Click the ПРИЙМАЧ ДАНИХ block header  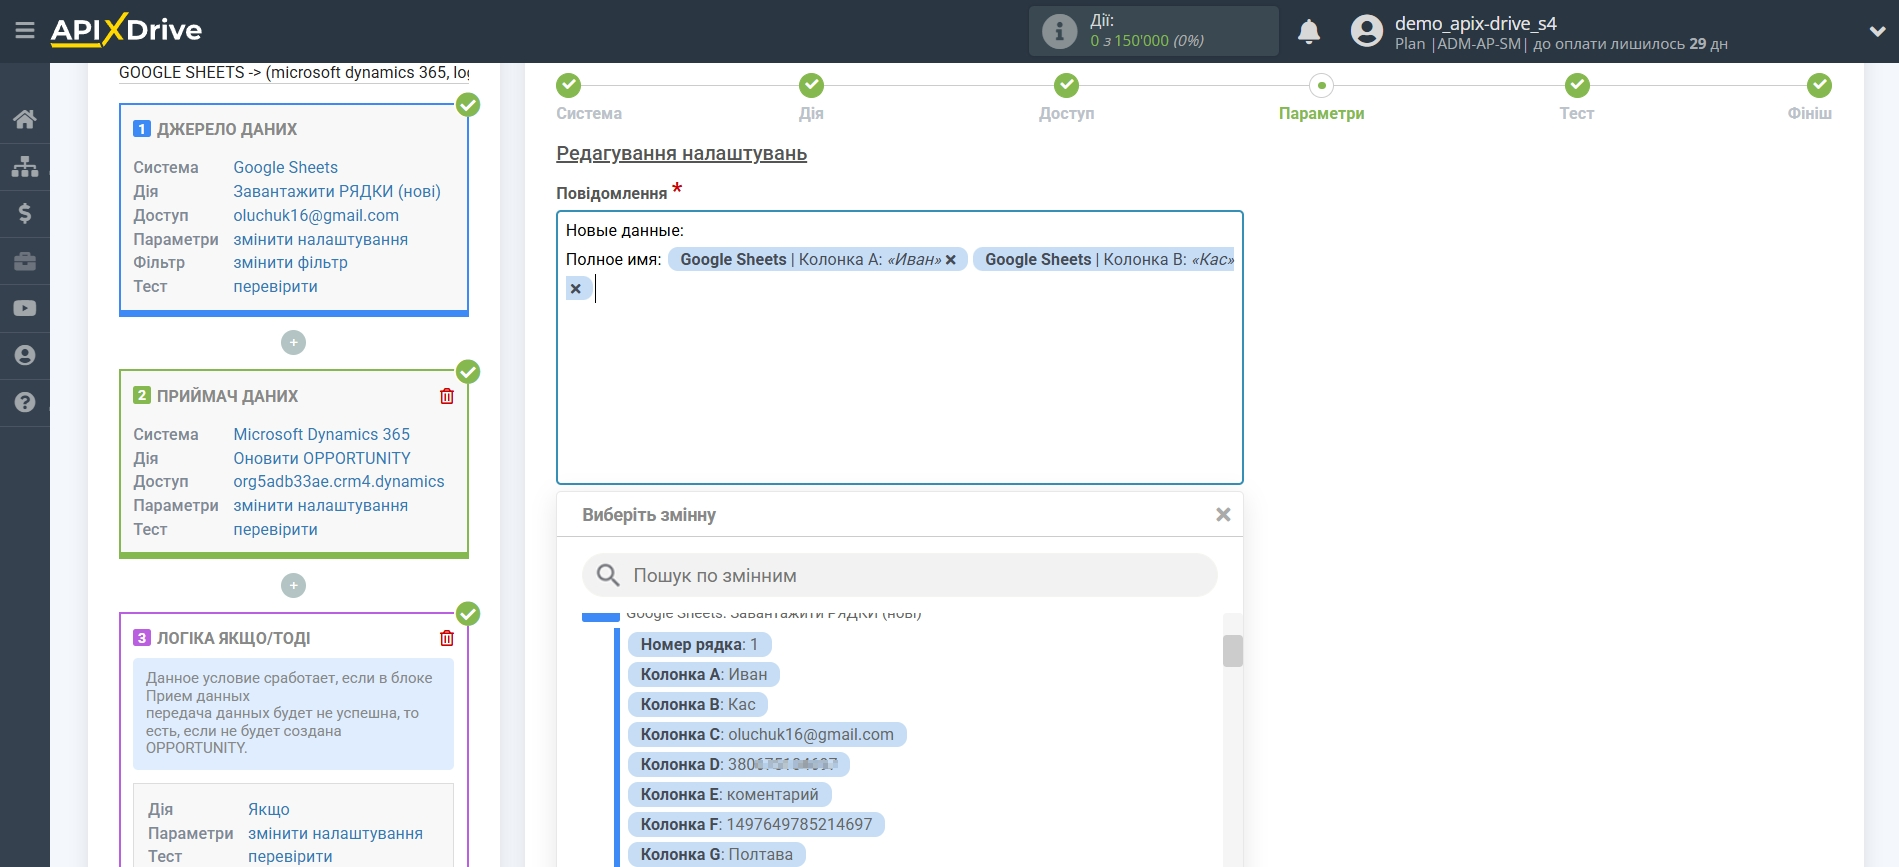point(227,396)
